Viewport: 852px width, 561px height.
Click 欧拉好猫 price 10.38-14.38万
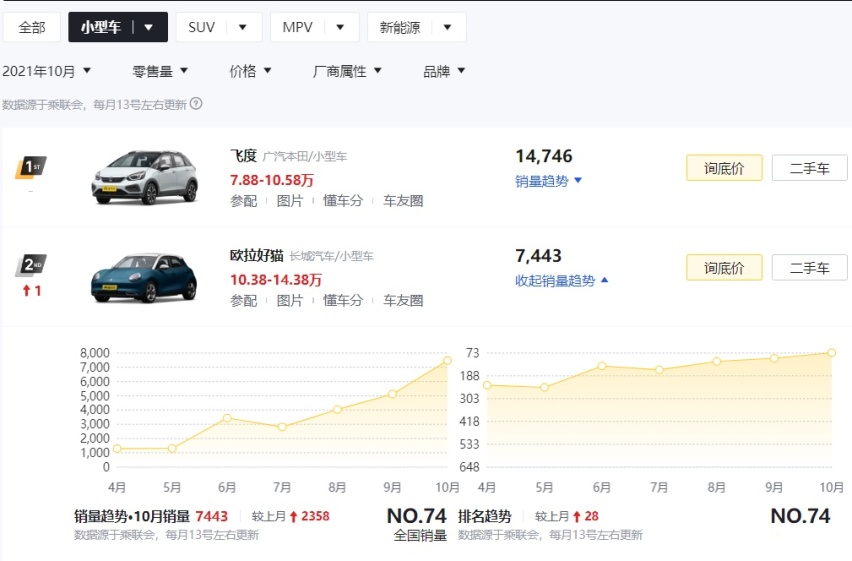[276, 280]
